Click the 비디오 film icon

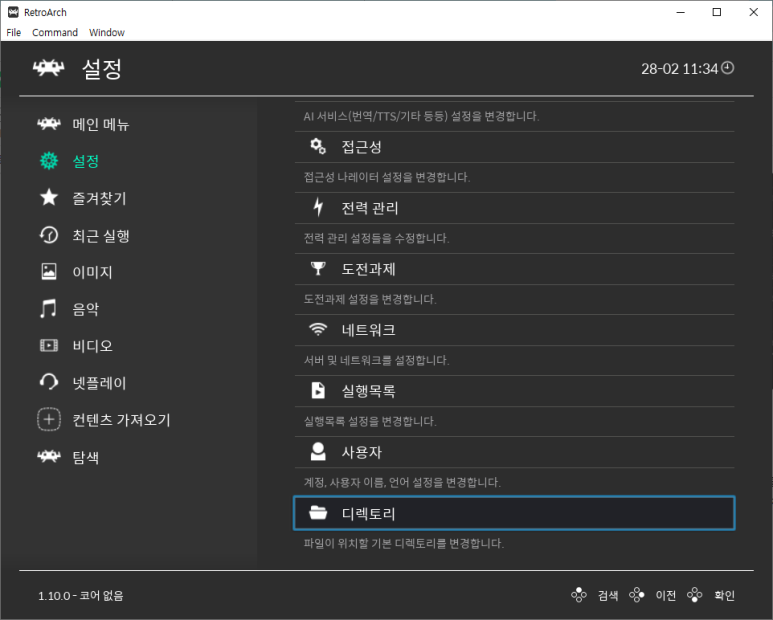click(x=49, y=345)
